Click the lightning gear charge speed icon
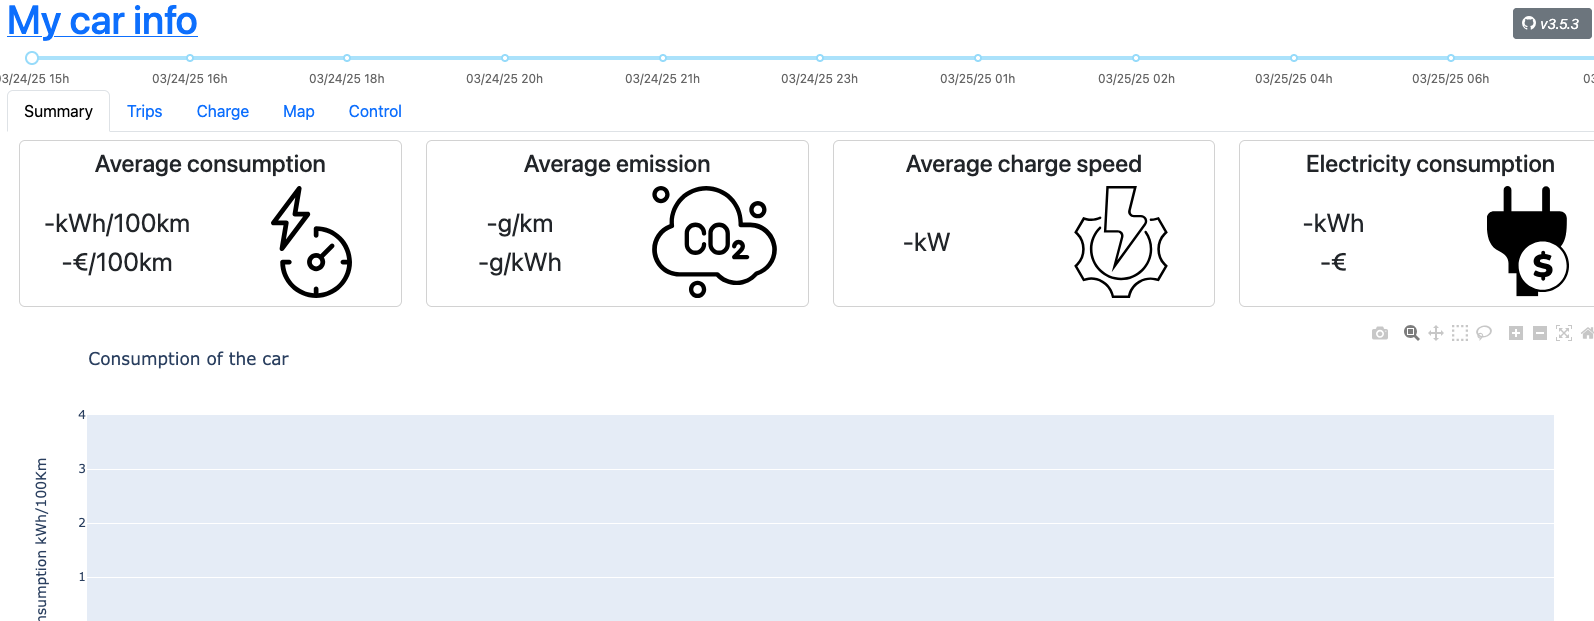Viewport: 1594px width, 621px height. [1121, 242]
